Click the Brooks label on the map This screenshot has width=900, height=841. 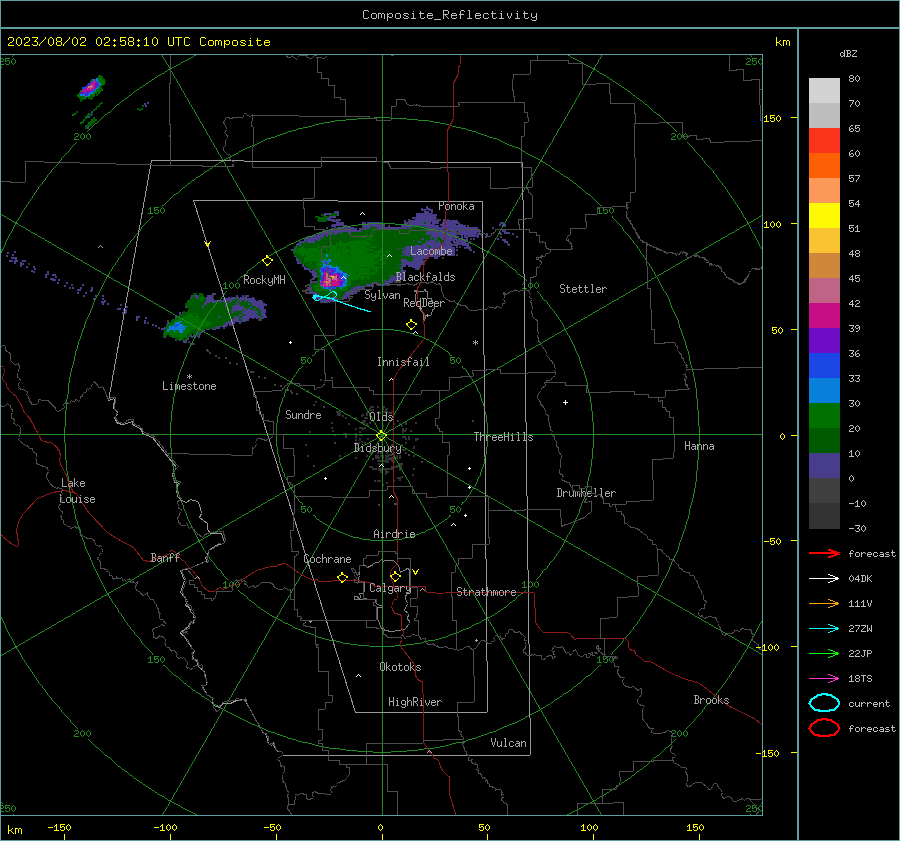[711, 700]
